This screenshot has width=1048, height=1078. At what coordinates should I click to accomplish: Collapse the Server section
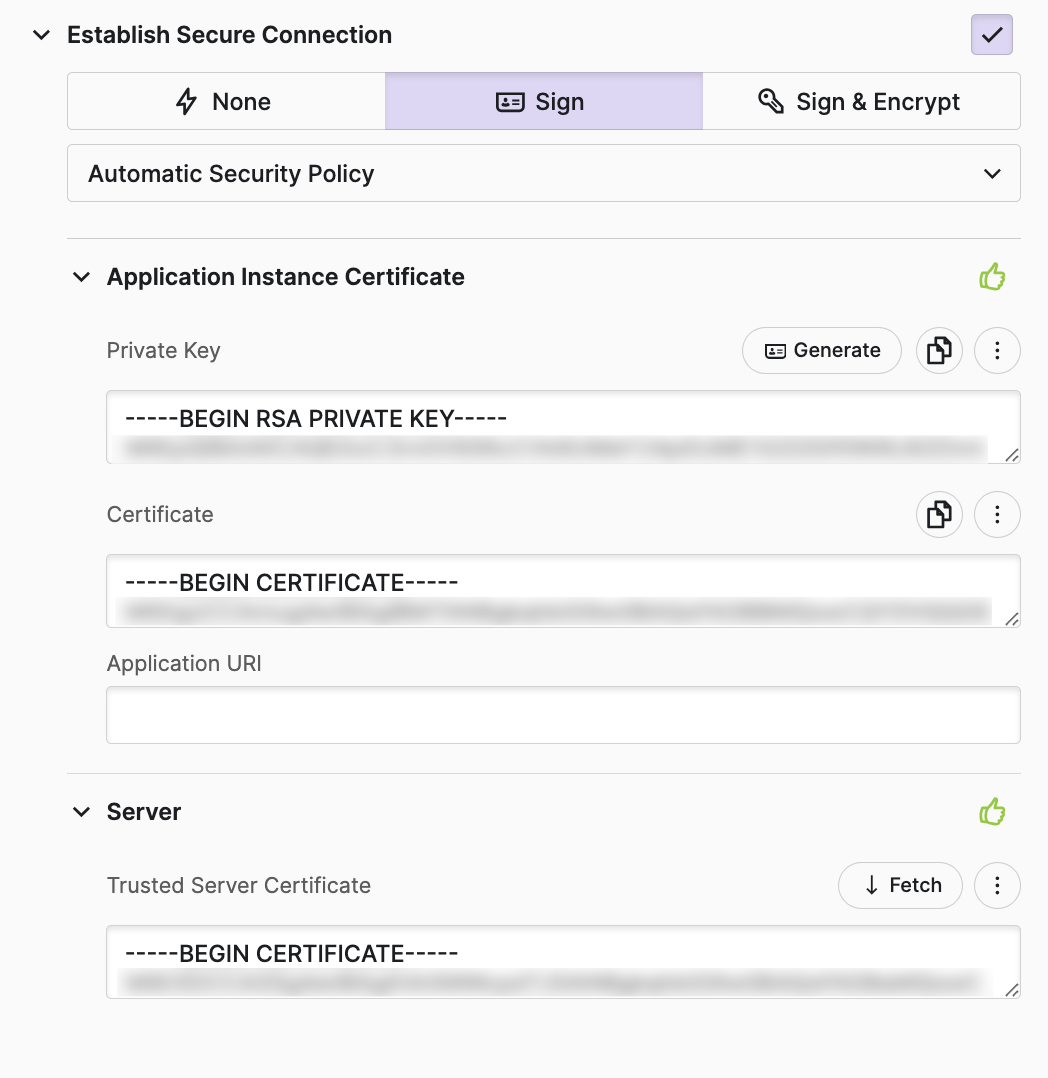pos(82,812)
